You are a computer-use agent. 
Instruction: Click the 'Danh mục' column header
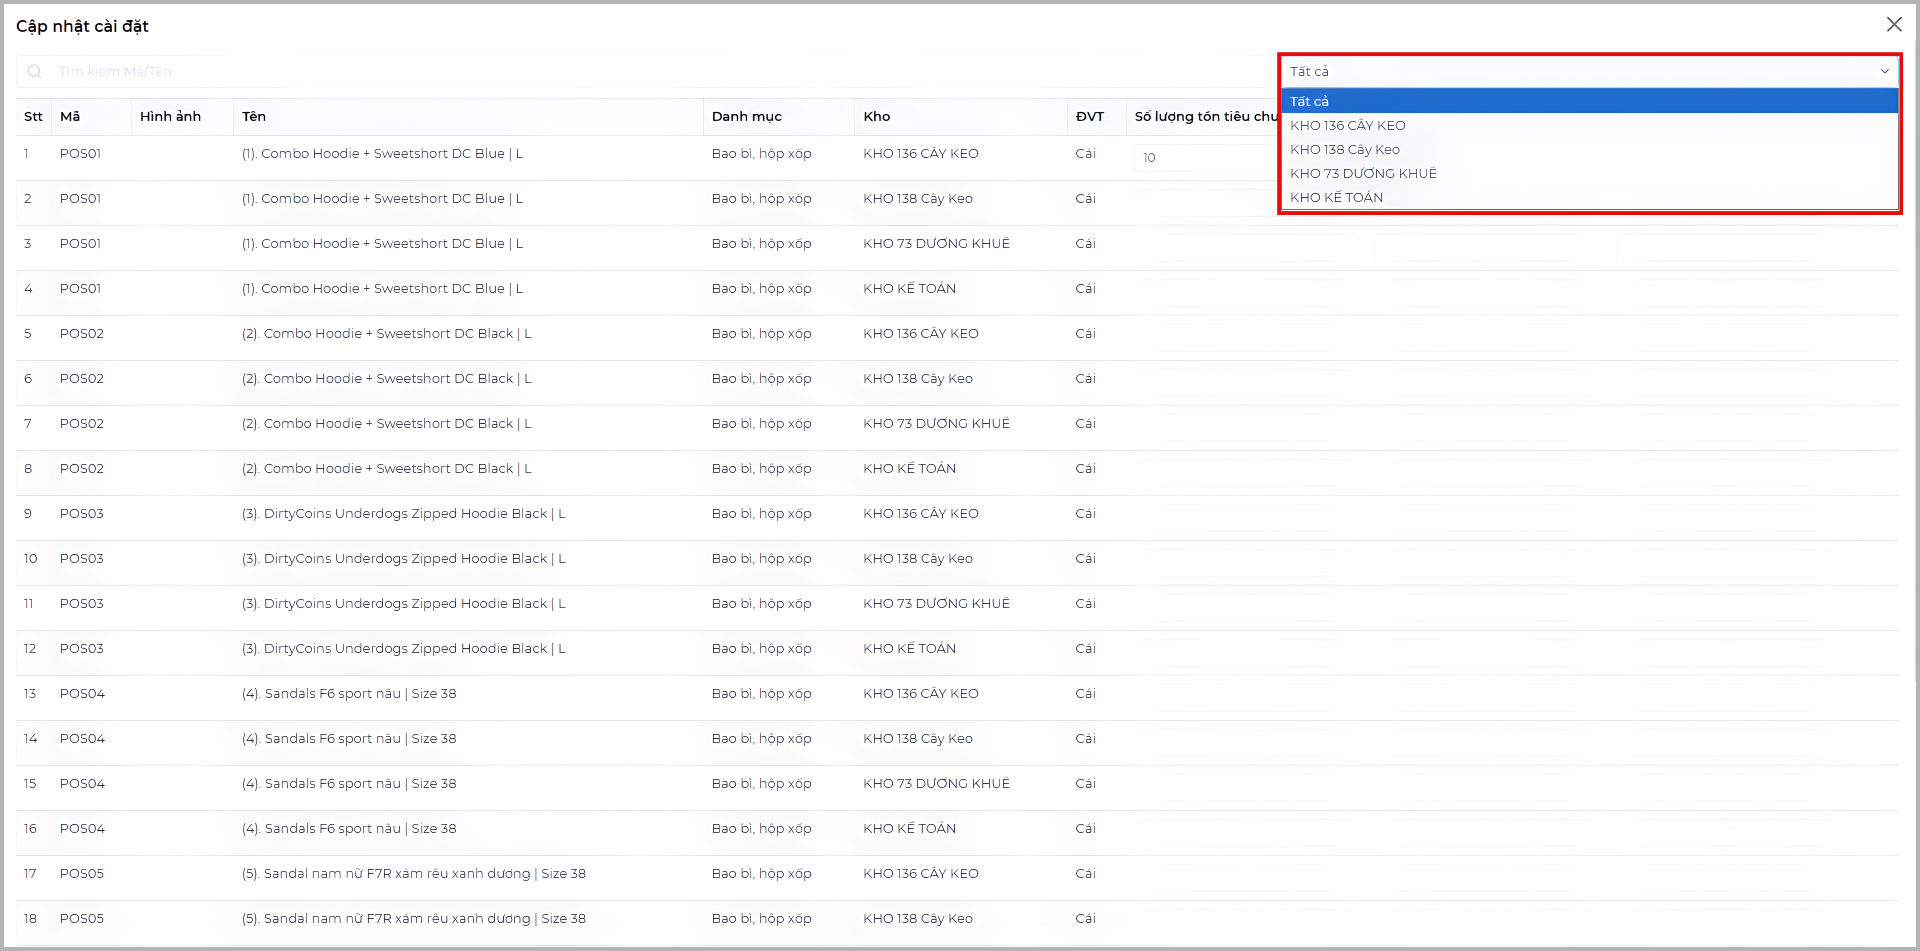tap(746, 117)
